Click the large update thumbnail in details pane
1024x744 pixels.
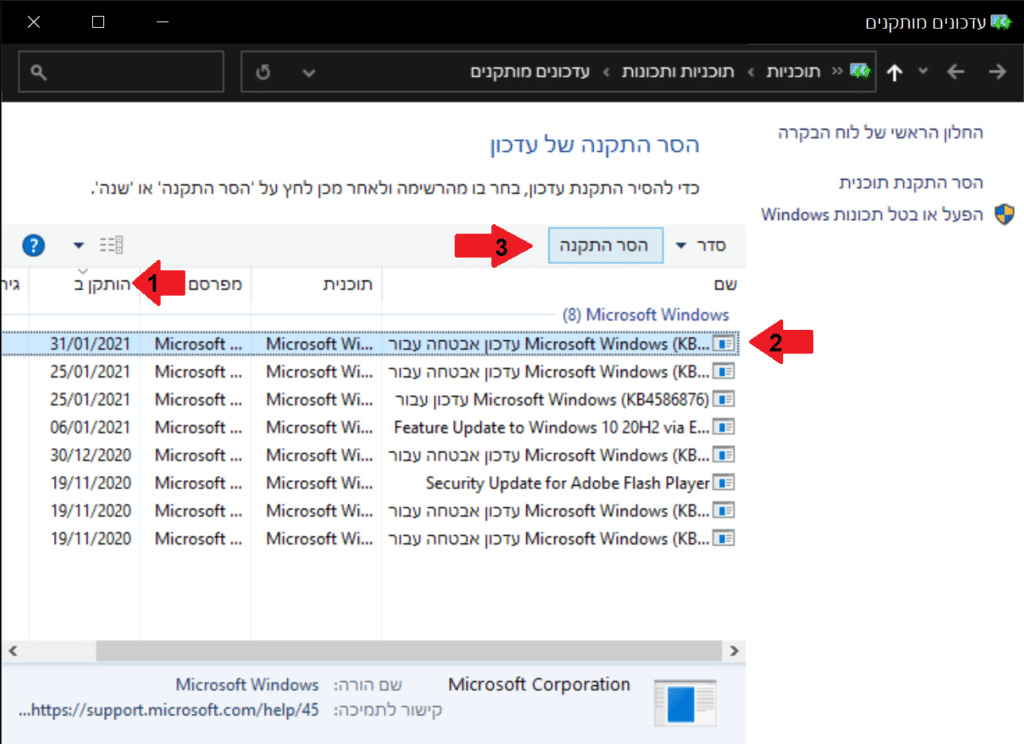click(685, 704)
